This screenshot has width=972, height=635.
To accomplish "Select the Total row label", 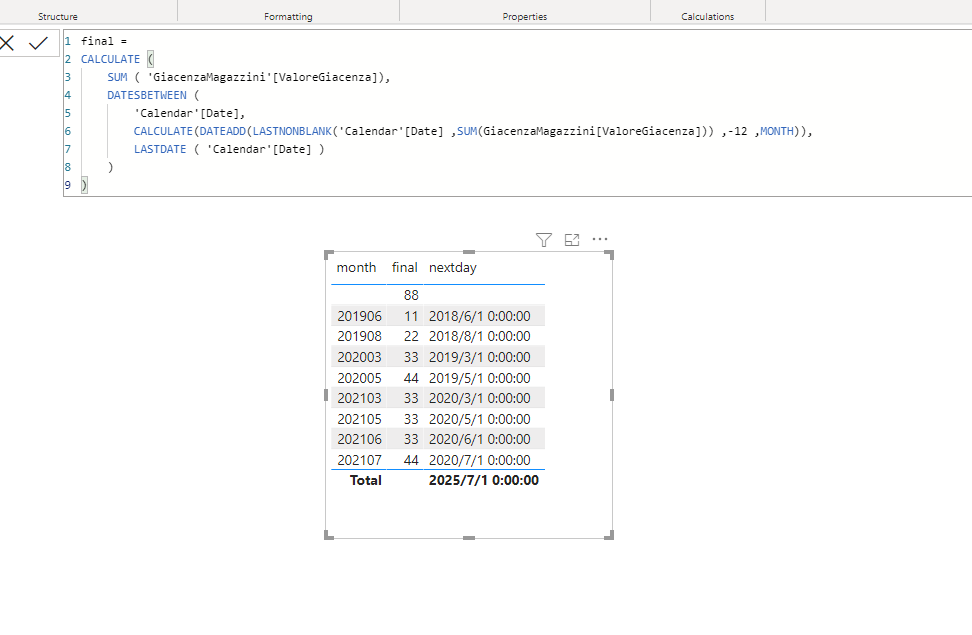I will tap(366, 480).
